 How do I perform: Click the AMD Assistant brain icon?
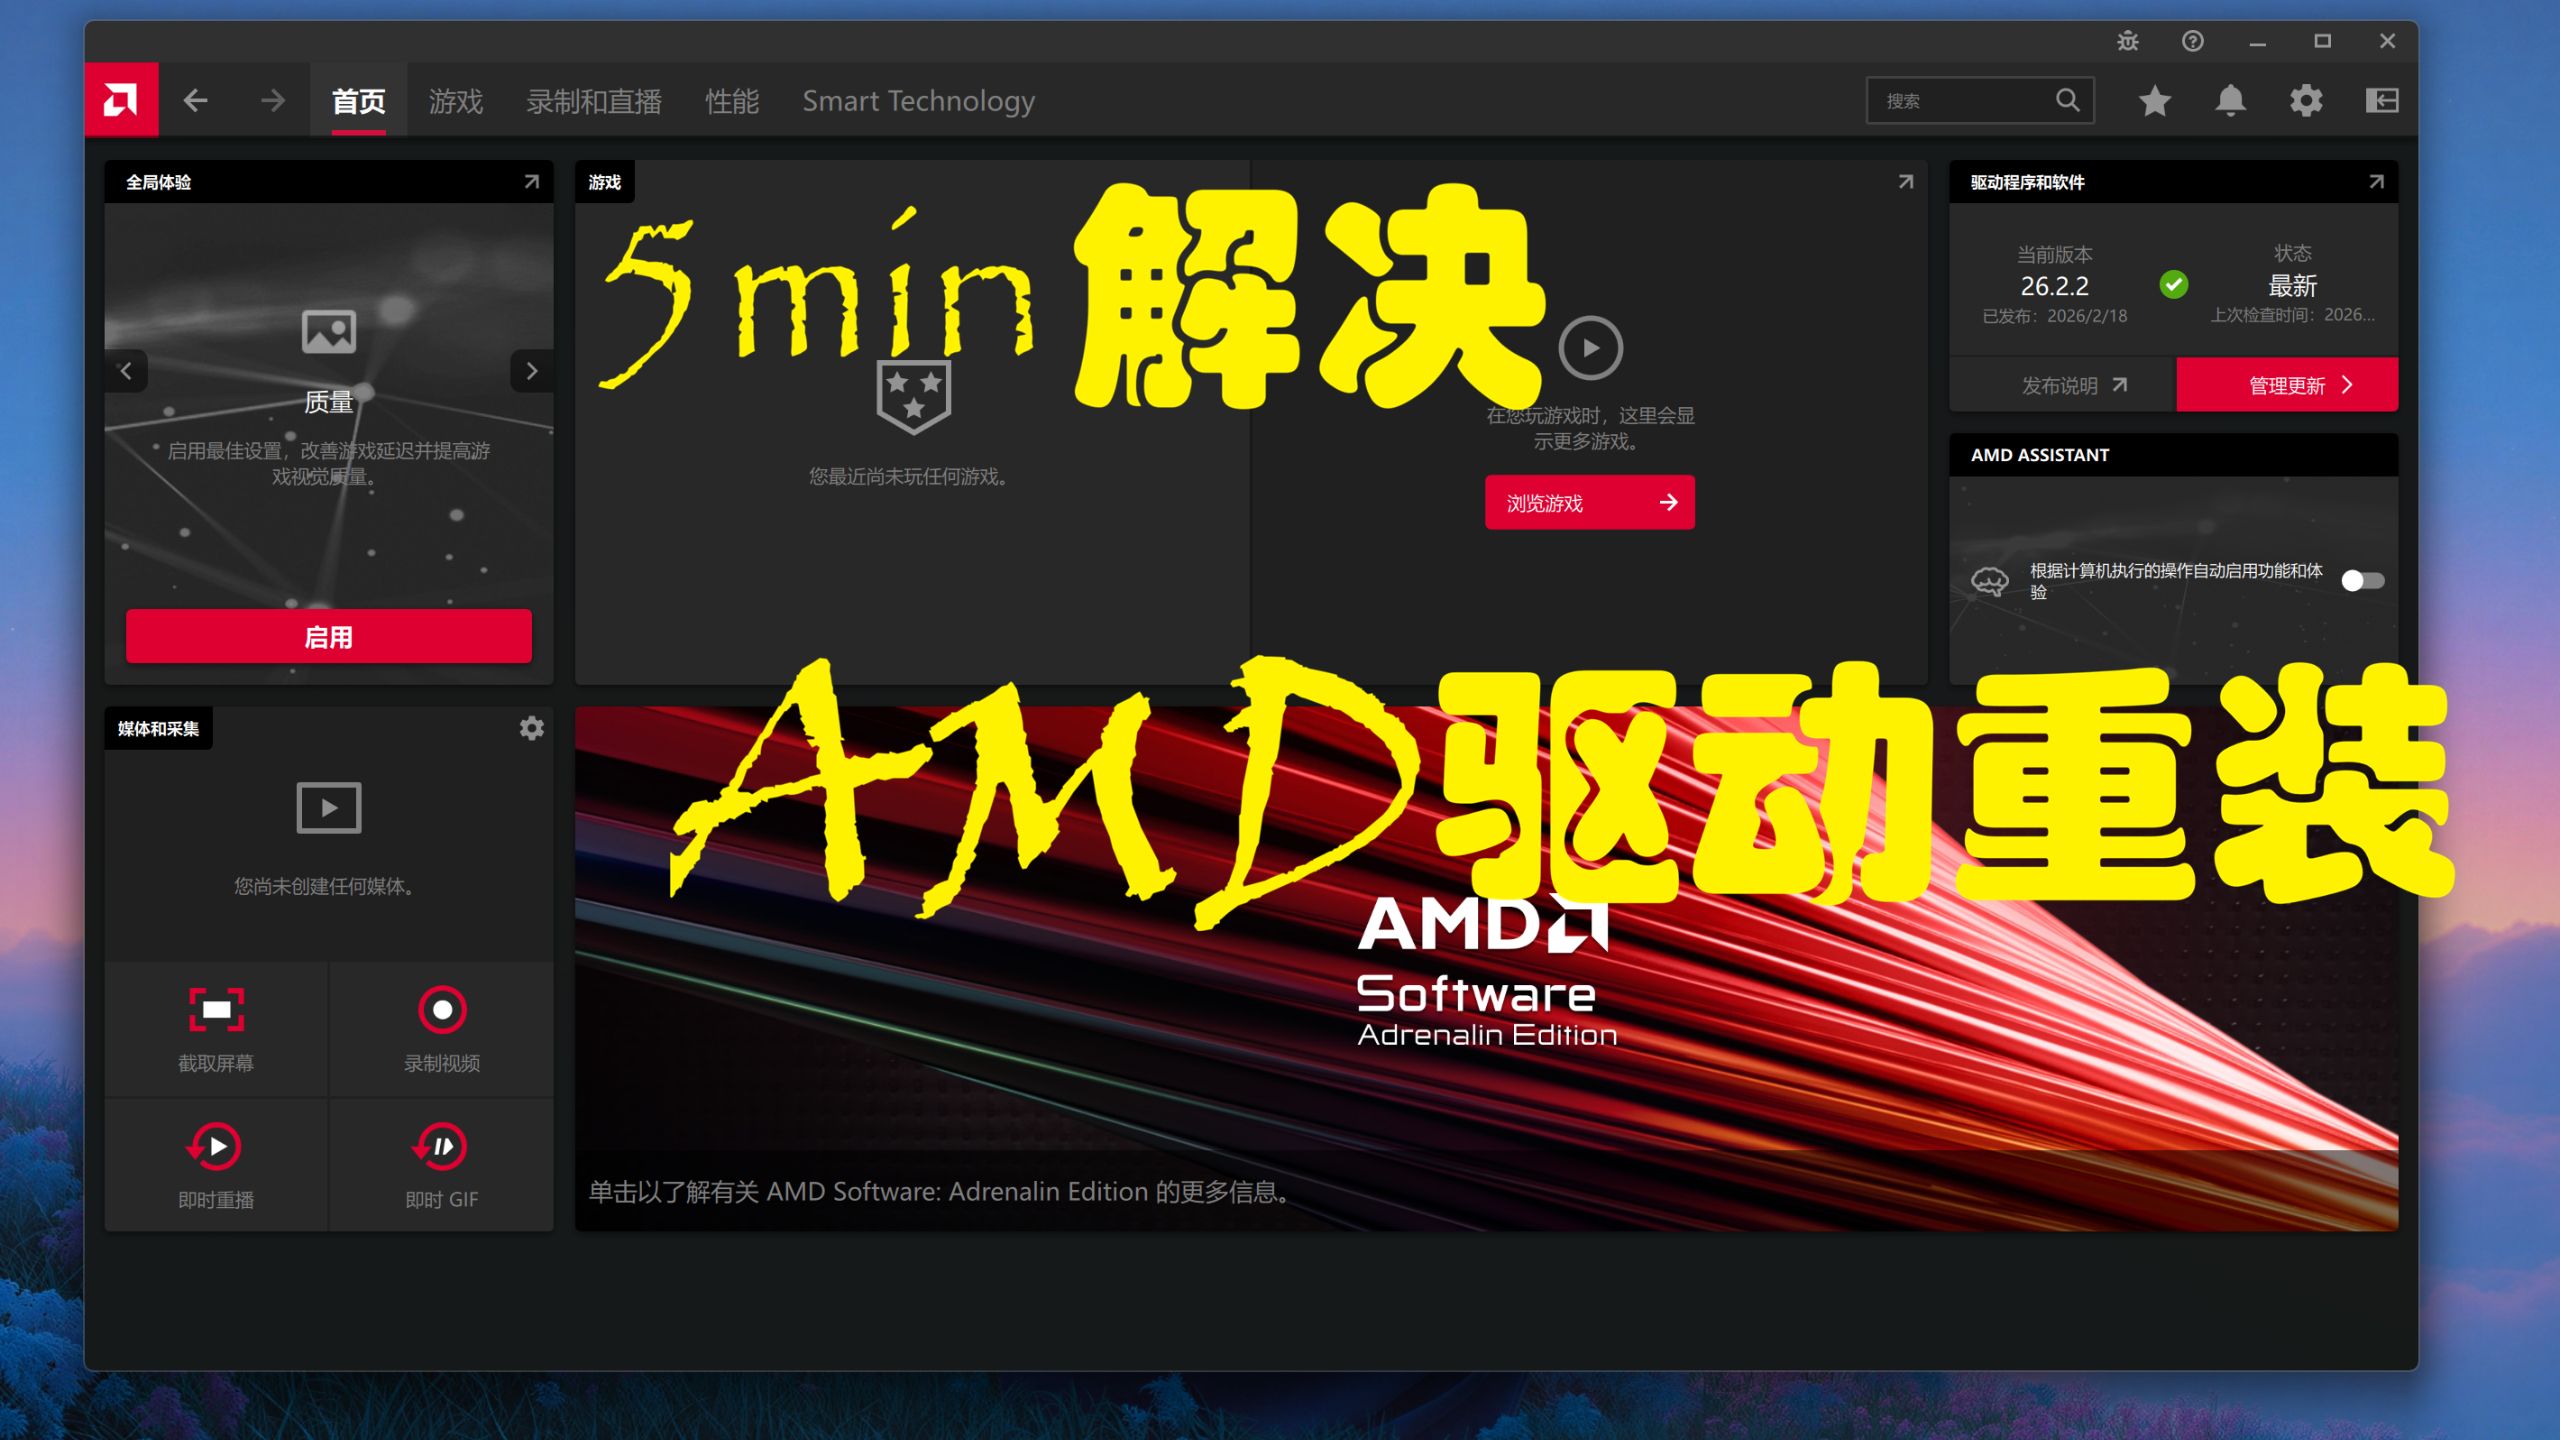1989,581
